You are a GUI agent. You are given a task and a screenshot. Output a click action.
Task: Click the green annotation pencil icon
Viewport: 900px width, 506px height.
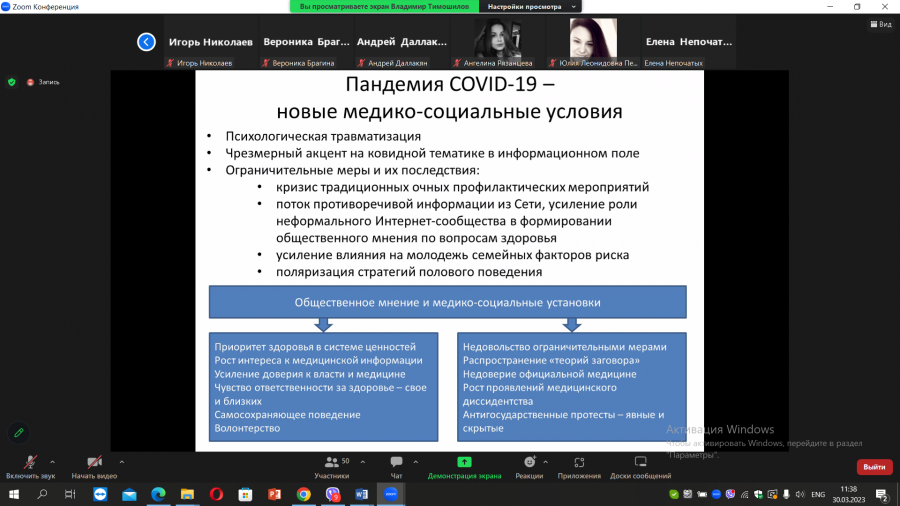[x=18, y=433]
